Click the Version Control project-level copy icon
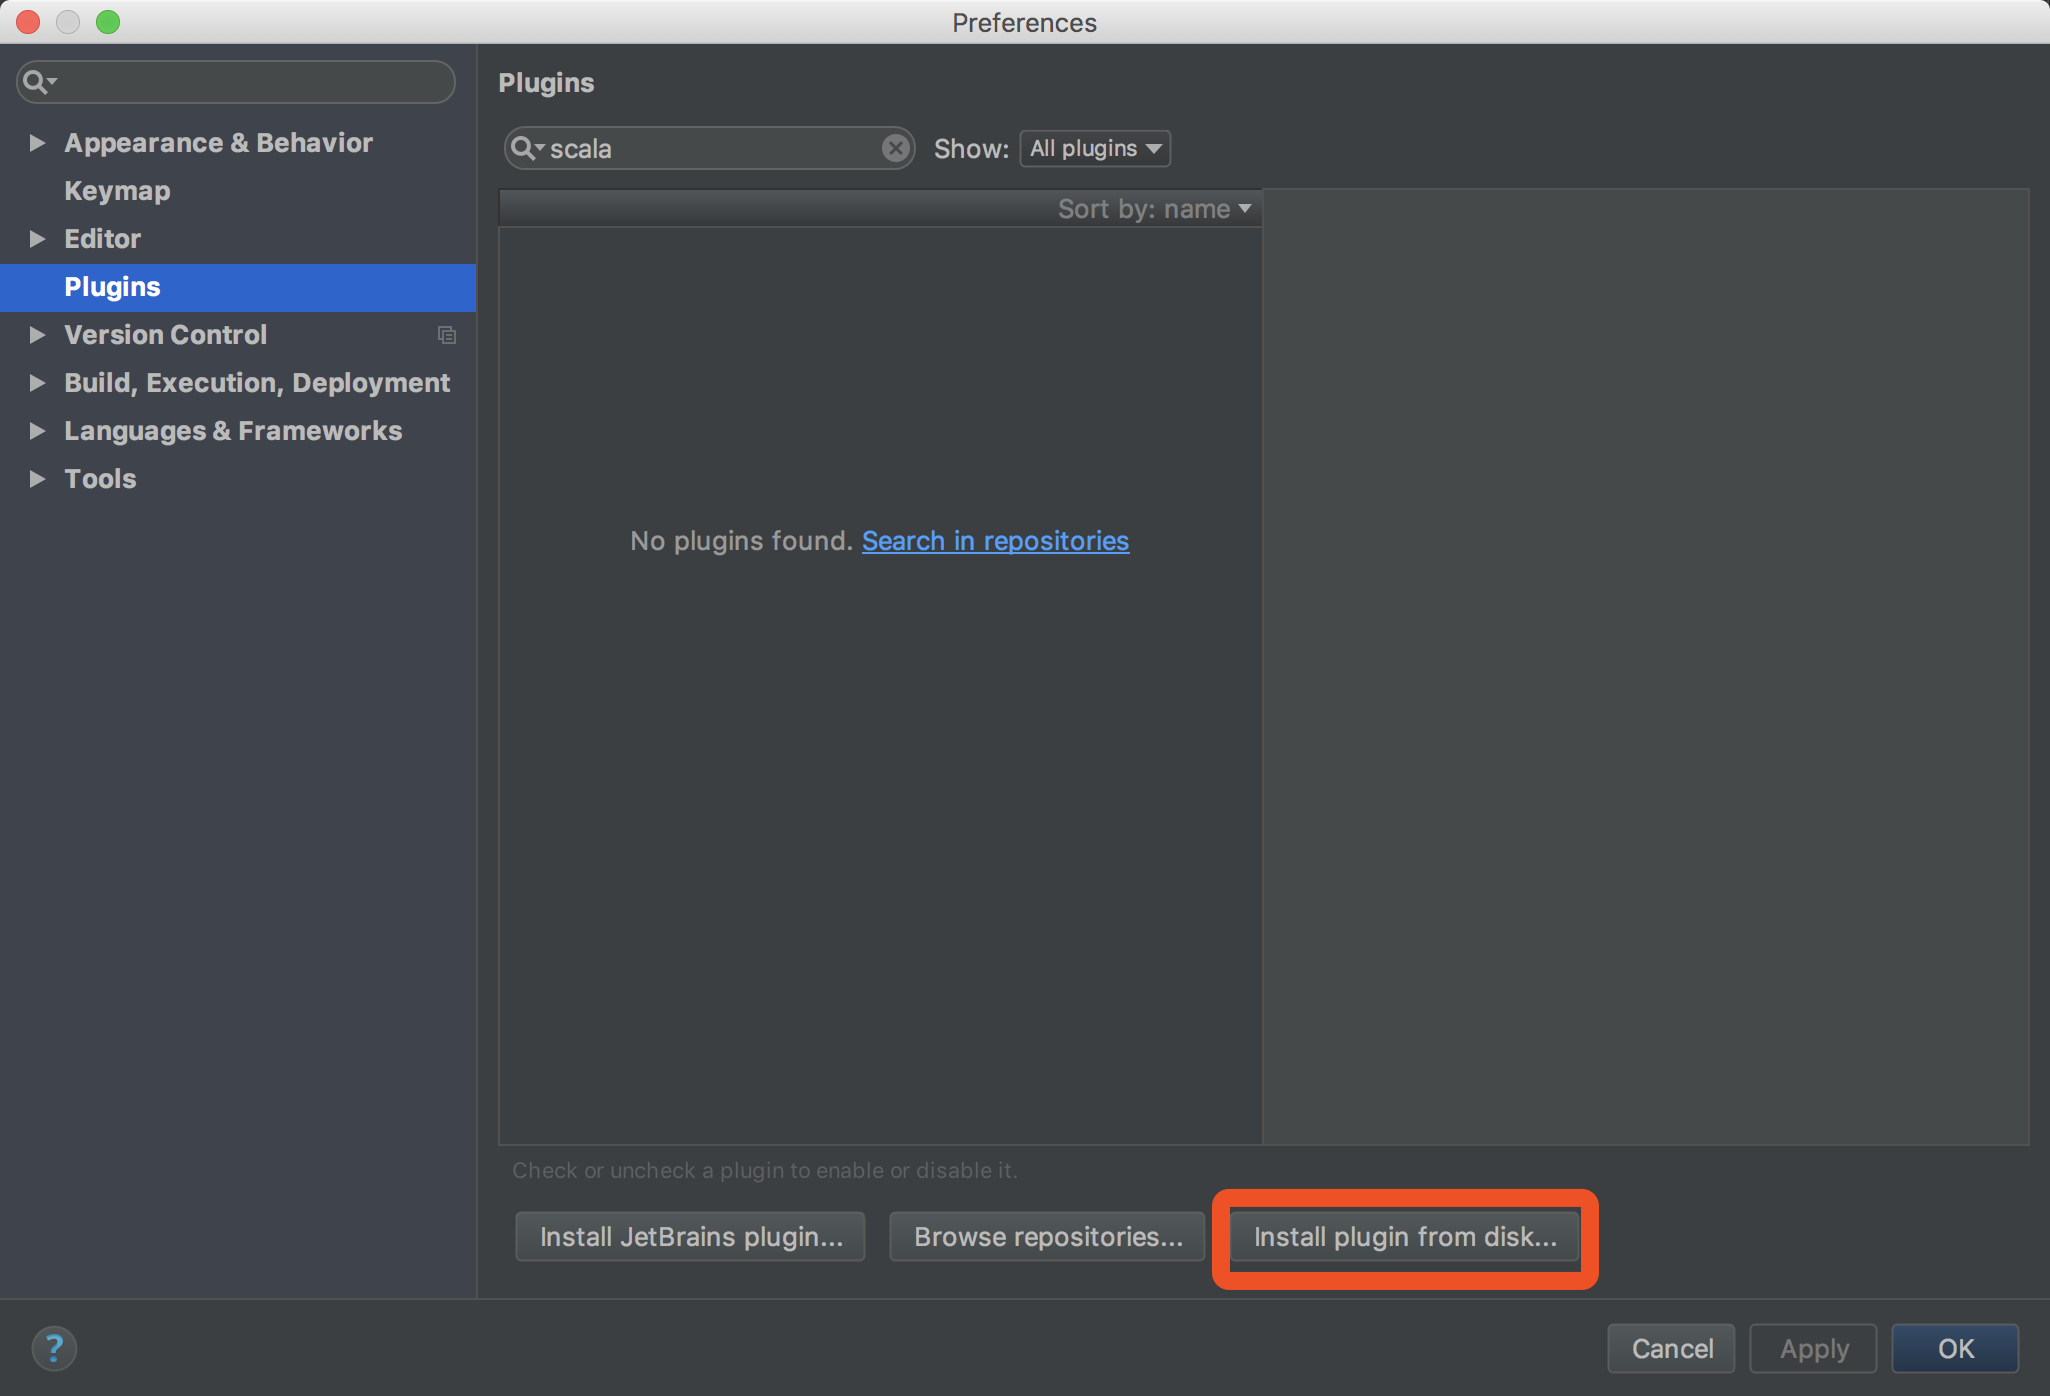 click(x=446, y=335)
